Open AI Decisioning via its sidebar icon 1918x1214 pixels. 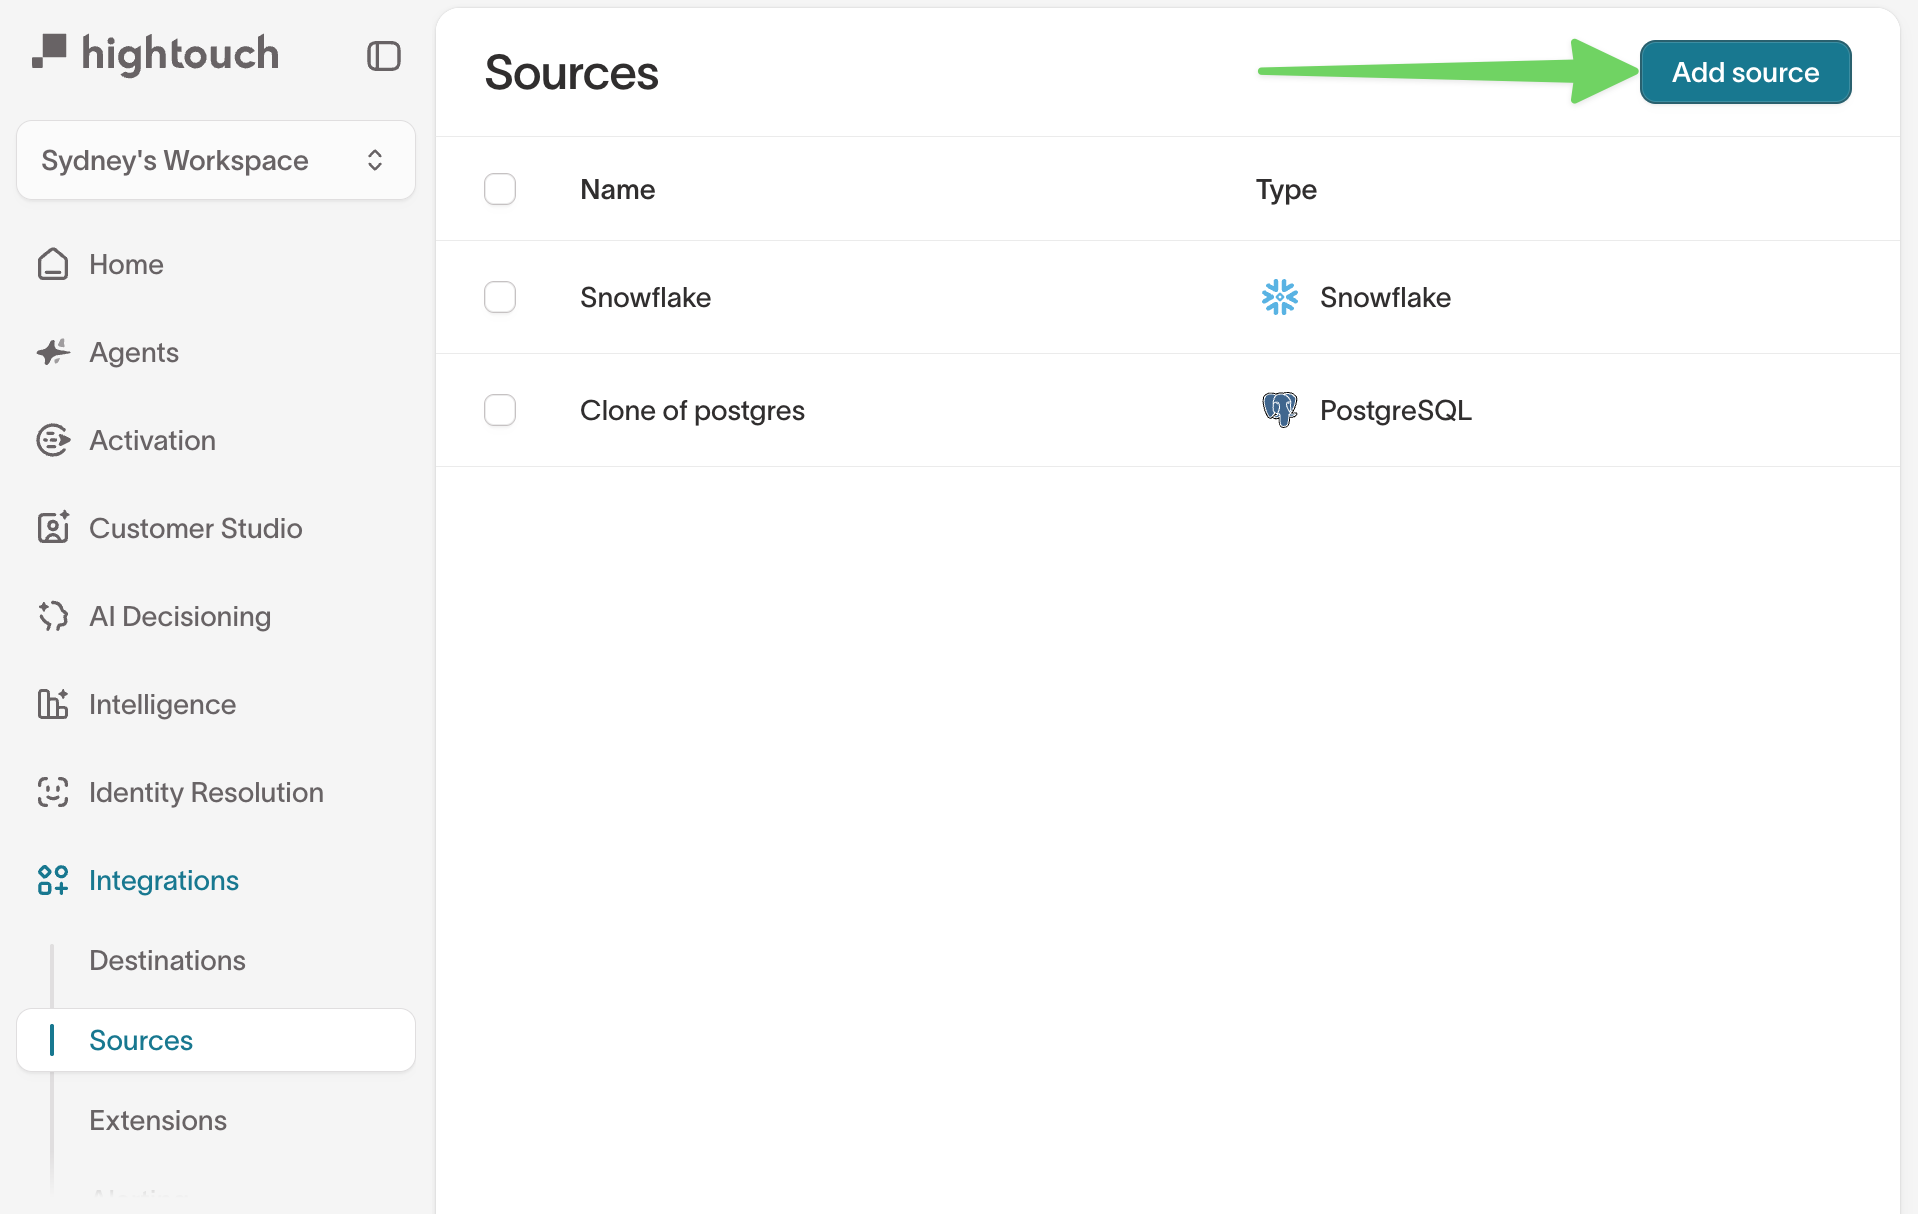click(53, 616)
